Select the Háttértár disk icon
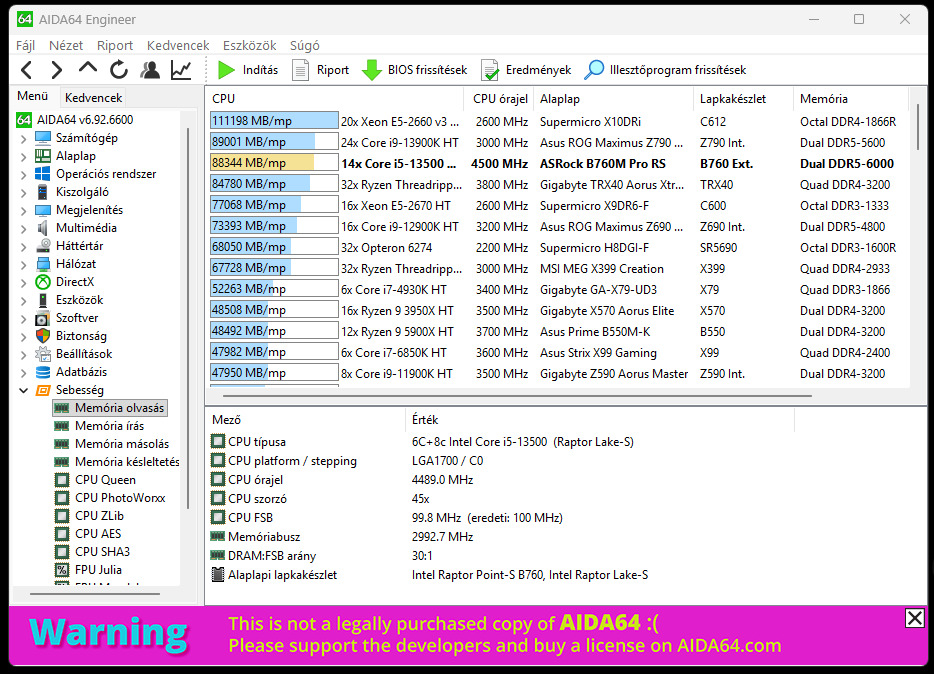Screen dimensions: 934x674 point(43,245)
